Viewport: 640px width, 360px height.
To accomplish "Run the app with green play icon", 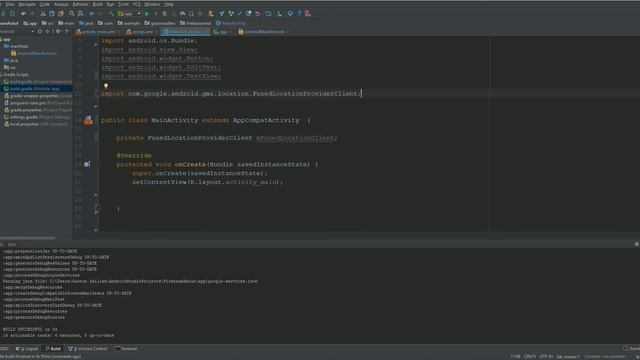I will point(147,13).
